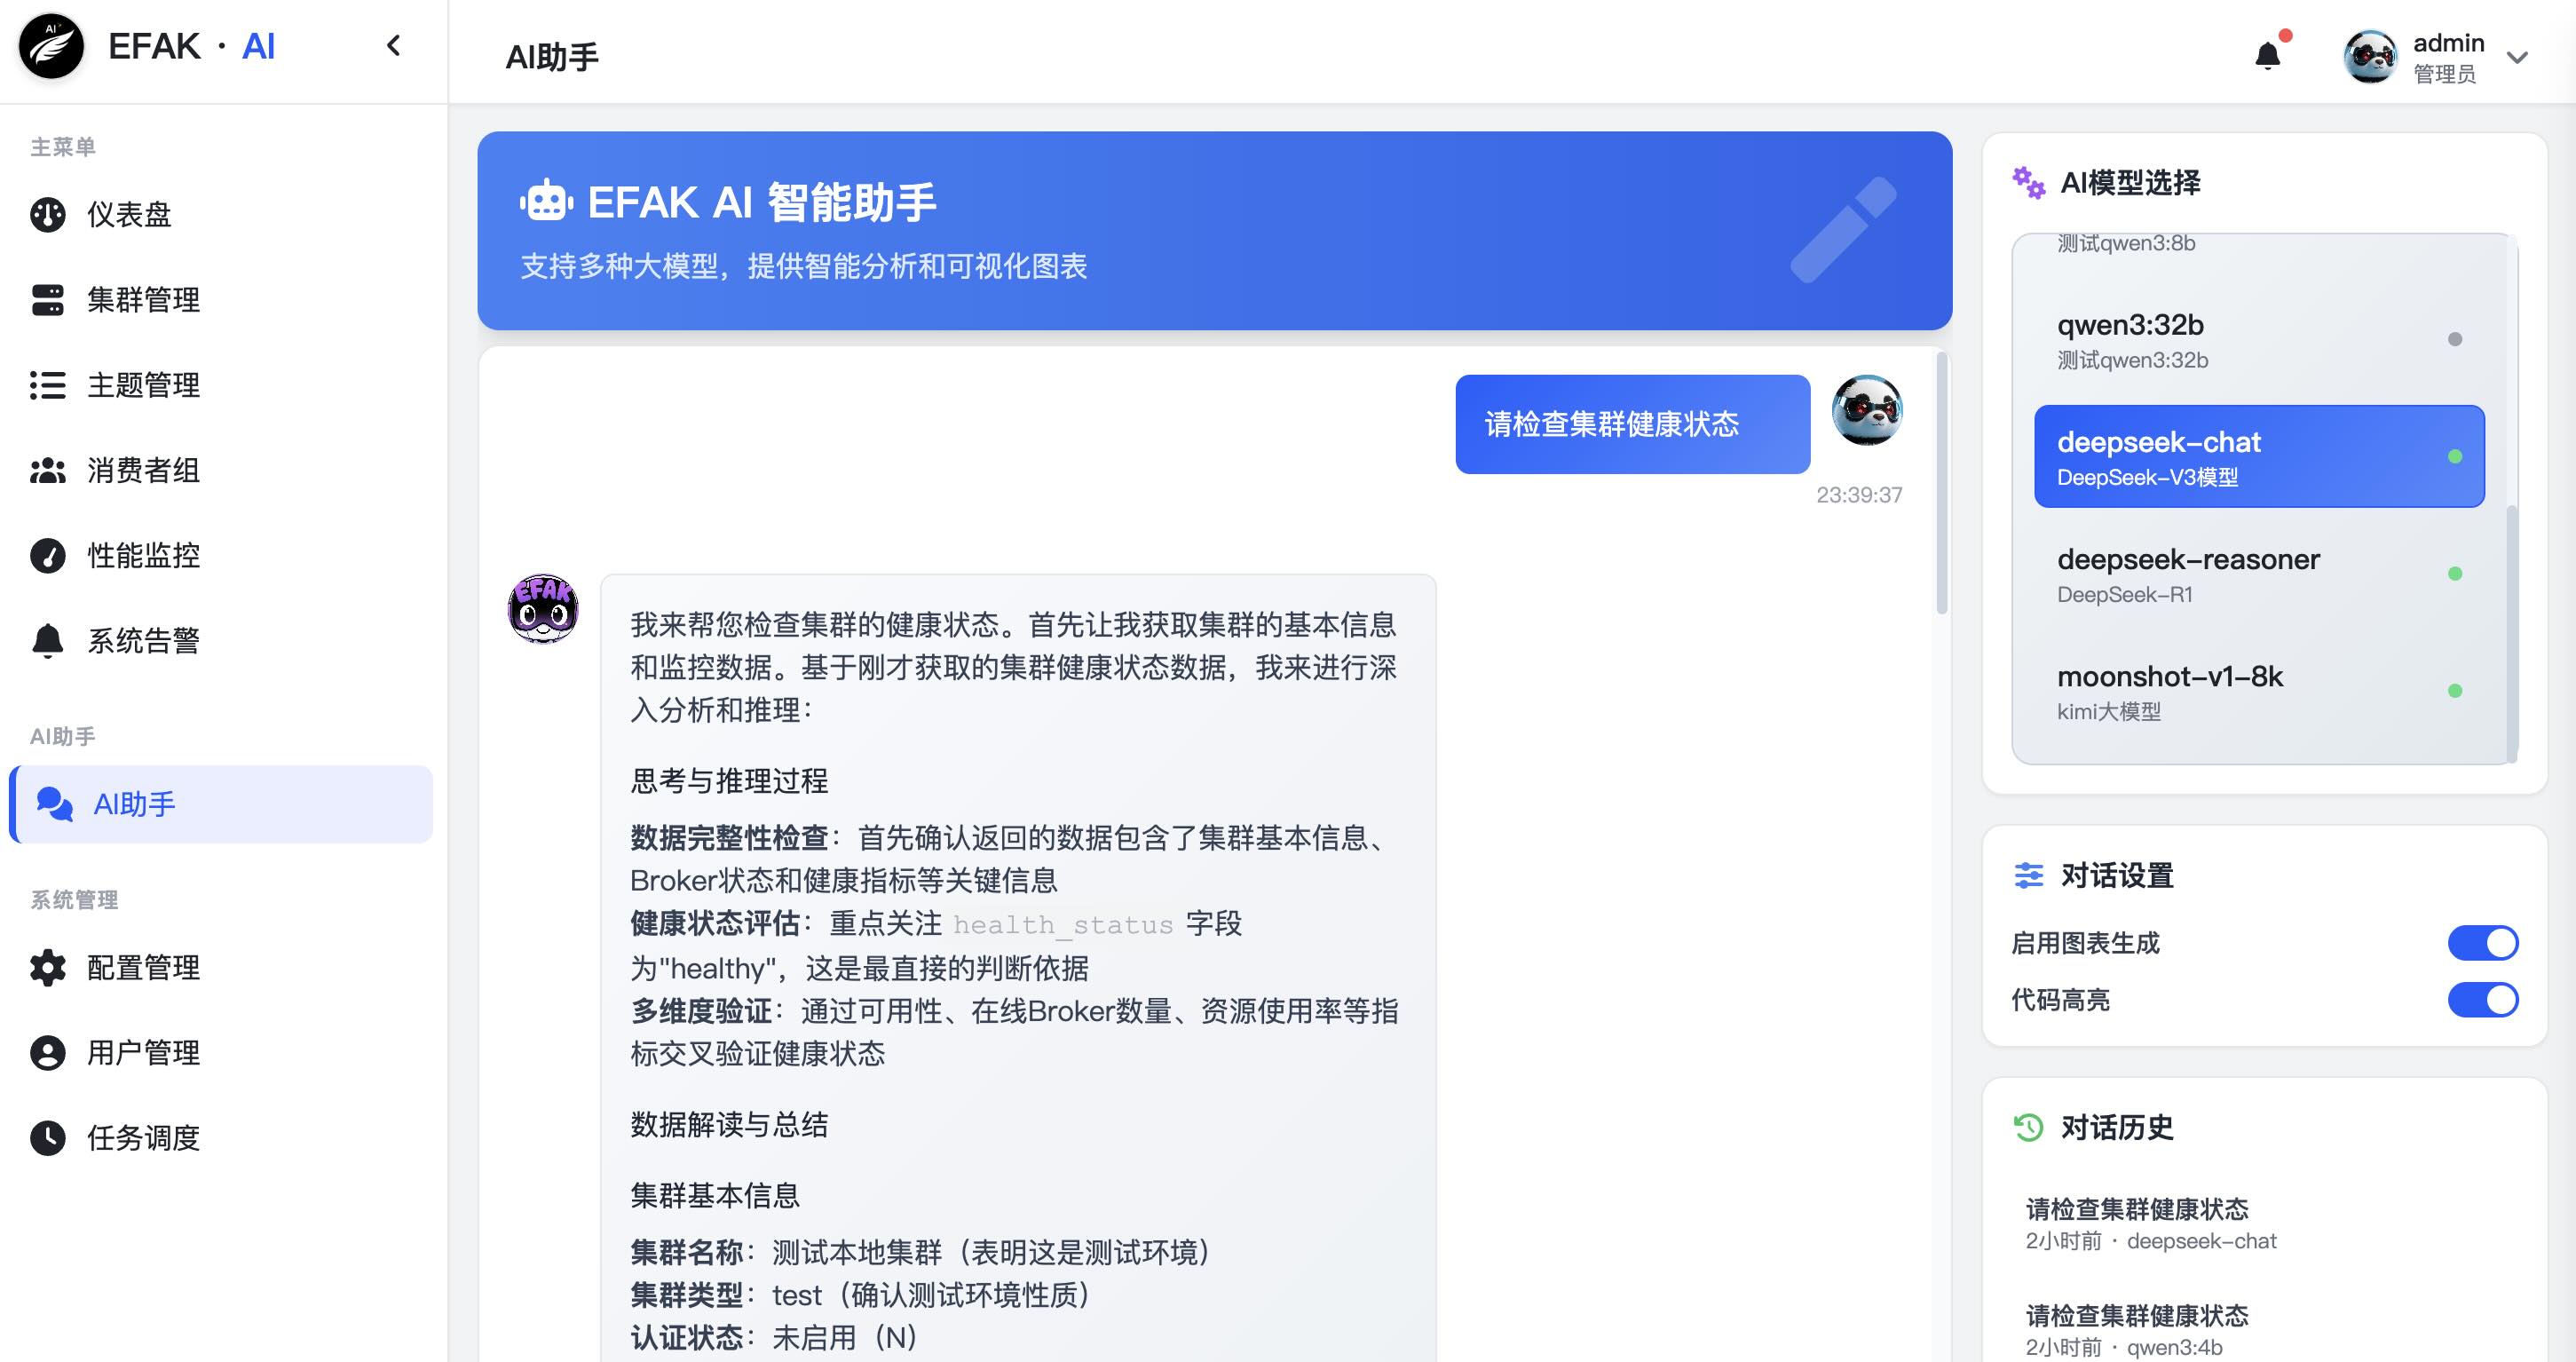Open dashboard via gauge icon
The image size is (2576, 1362).
click(x=47, y=214)
